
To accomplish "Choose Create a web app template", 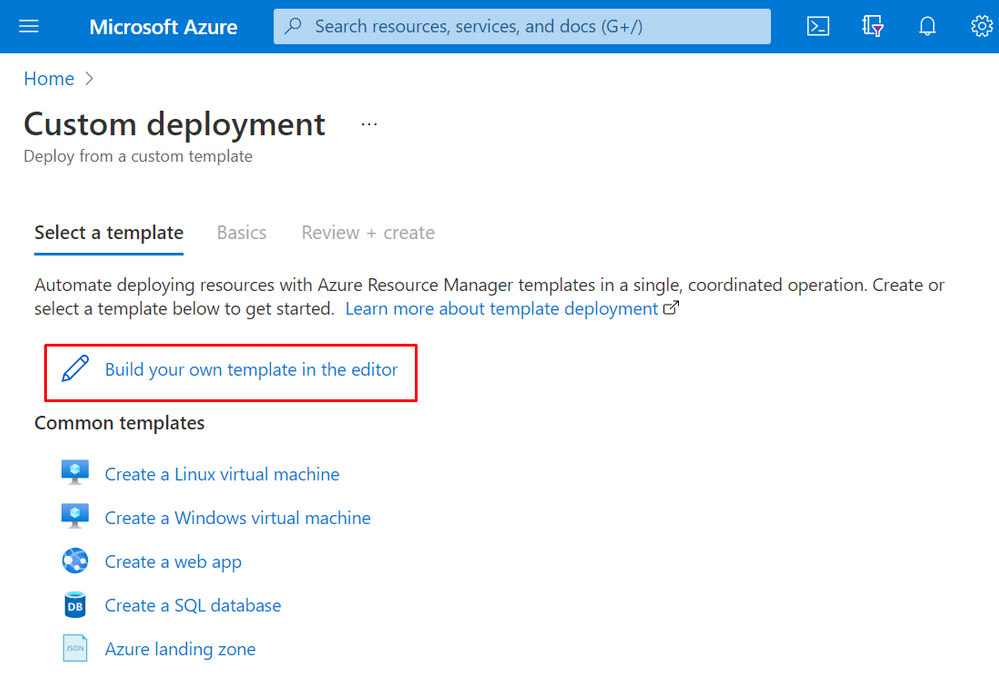I will [x=173, y=562].
